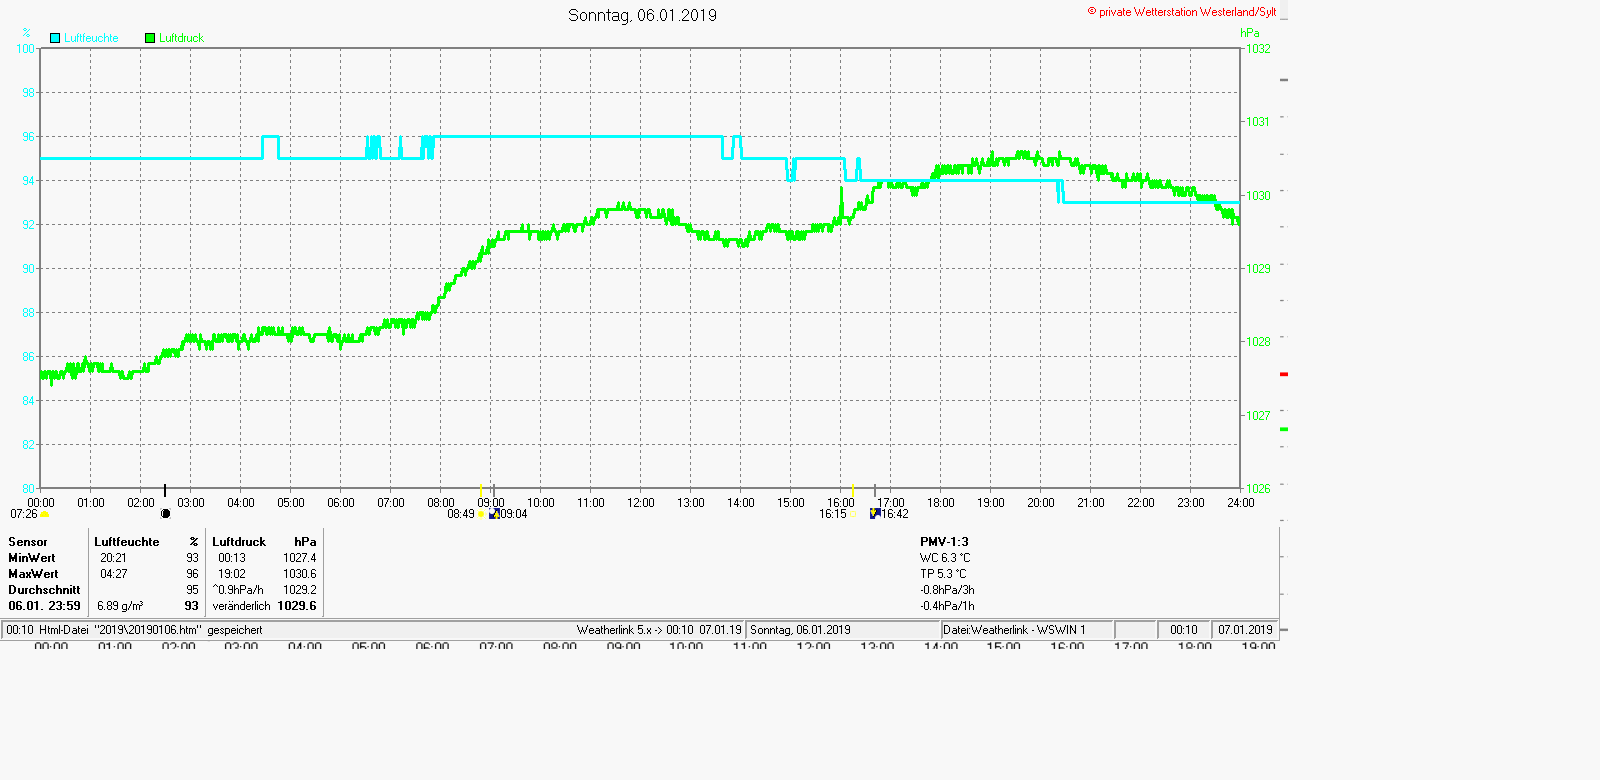Click the TP 5.3 °C dew point value
The height and width of the screenshot is (780, 1600).
point(943,574)
